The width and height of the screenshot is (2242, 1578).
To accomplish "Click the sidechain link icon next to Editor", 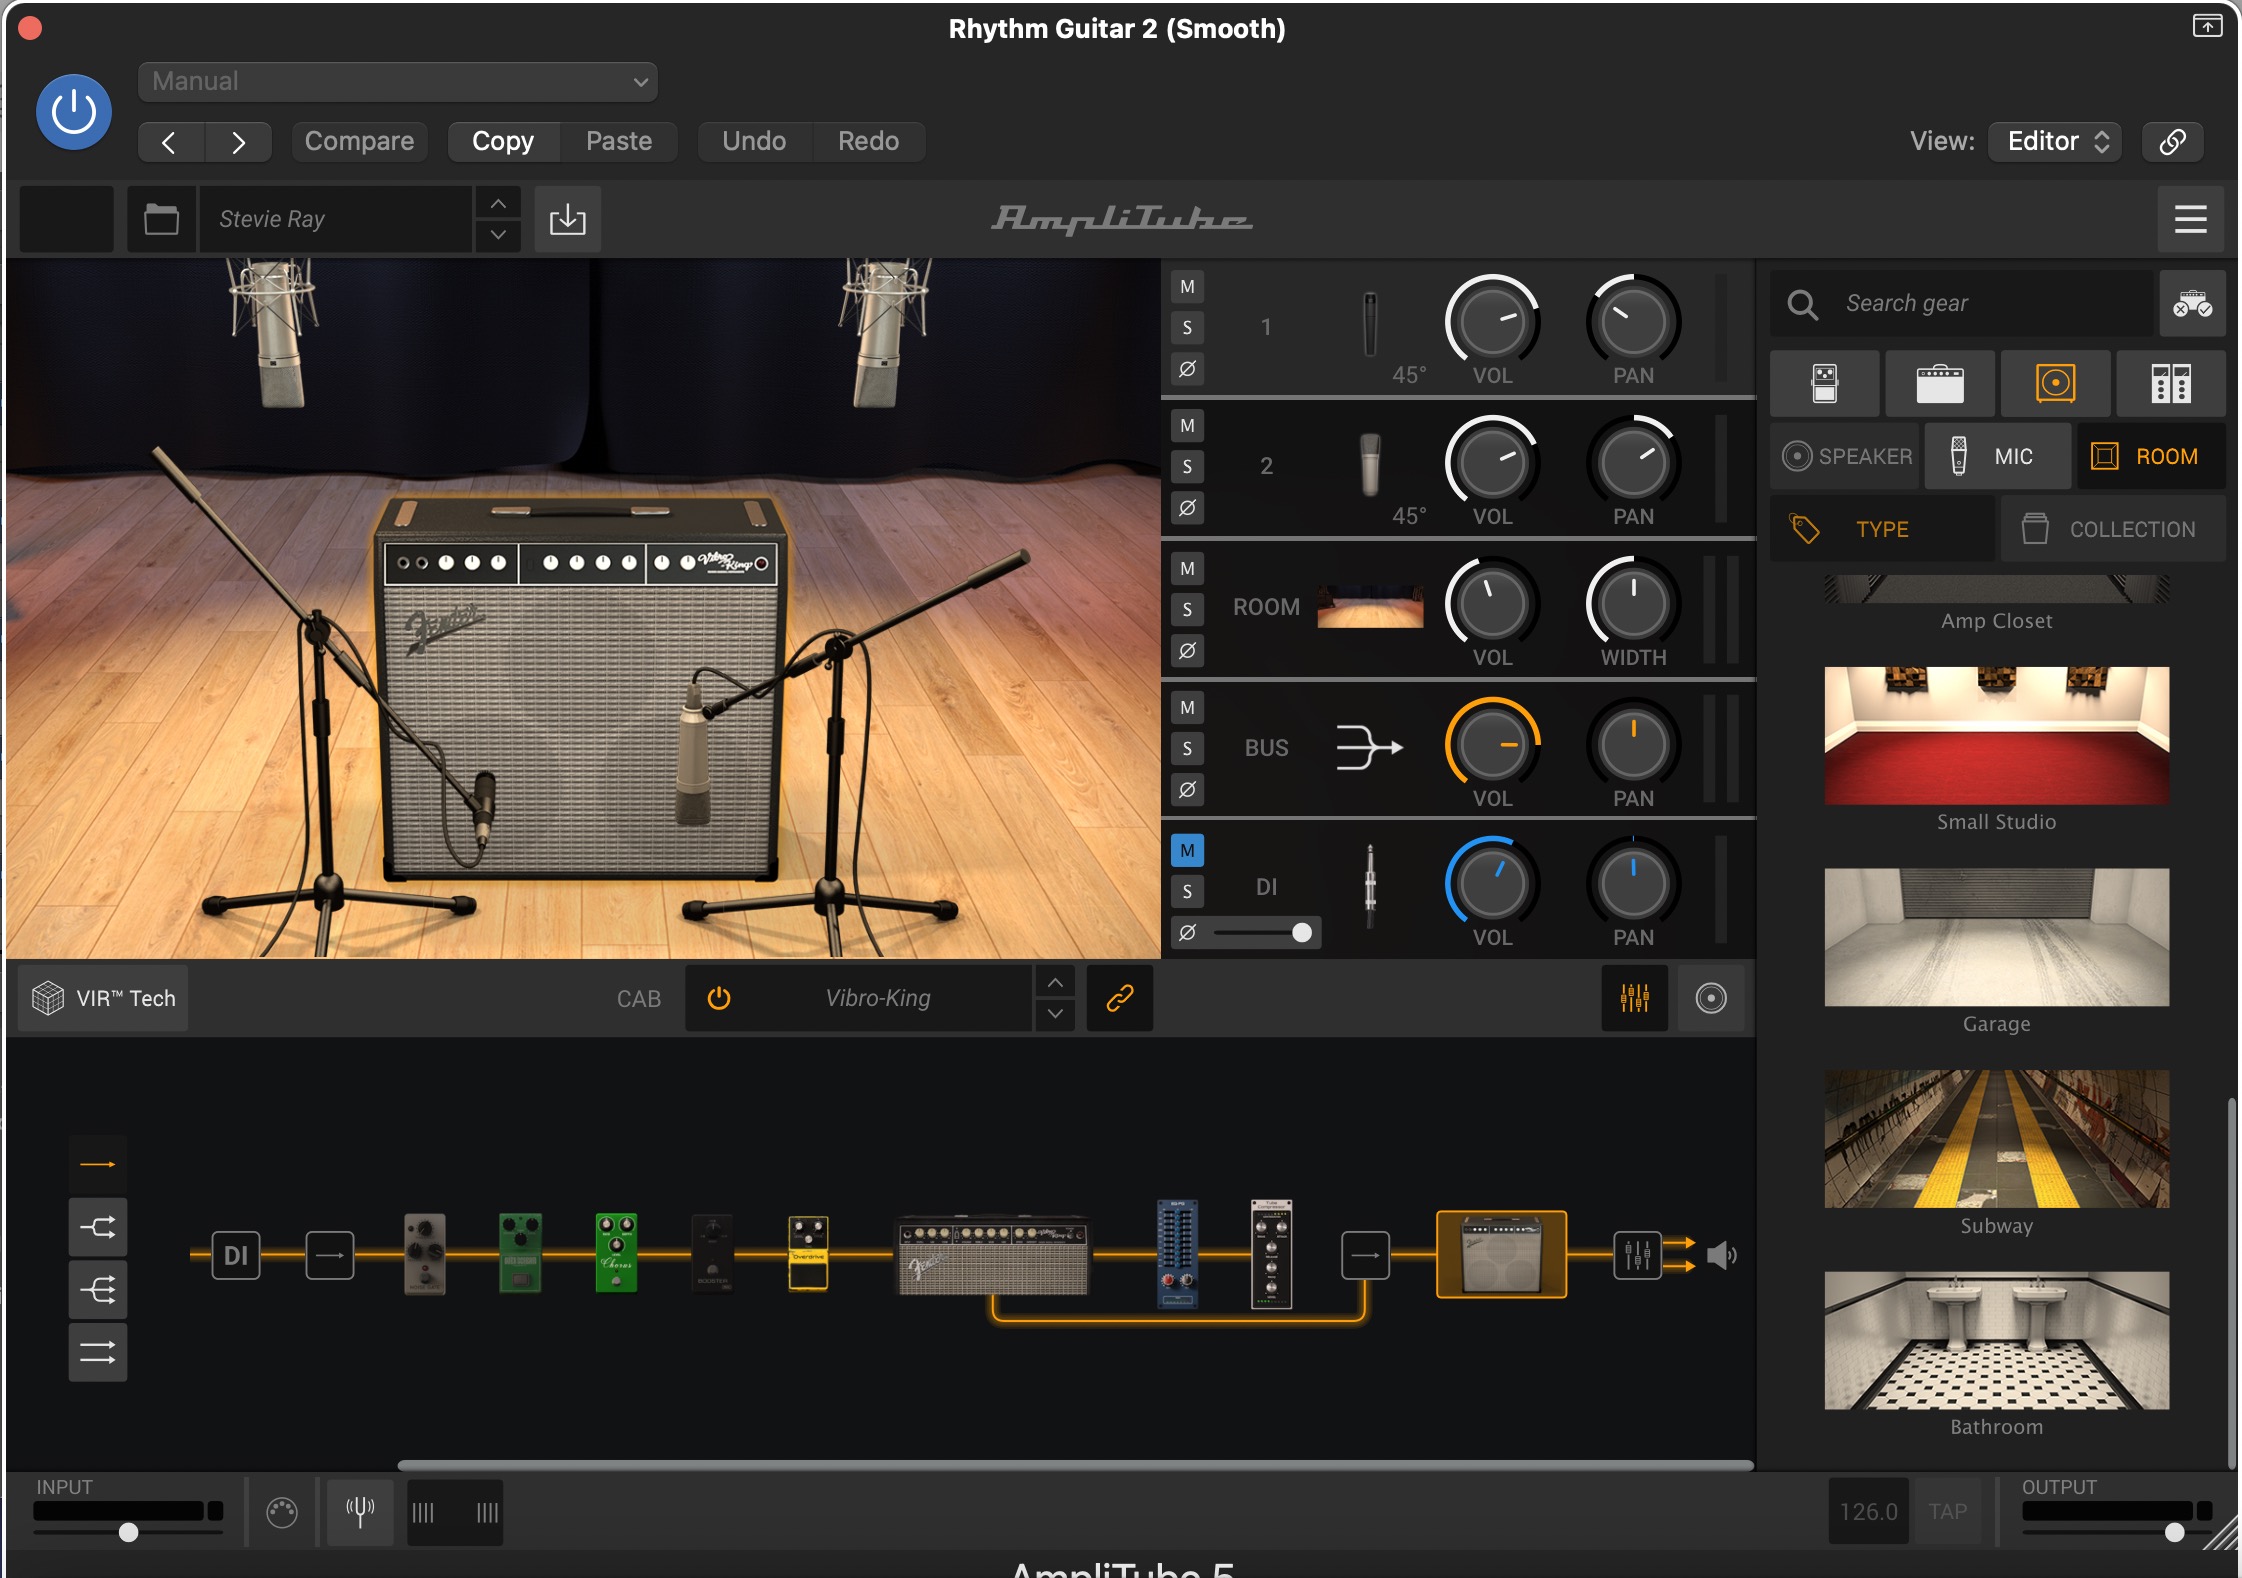I will 2172,141.
